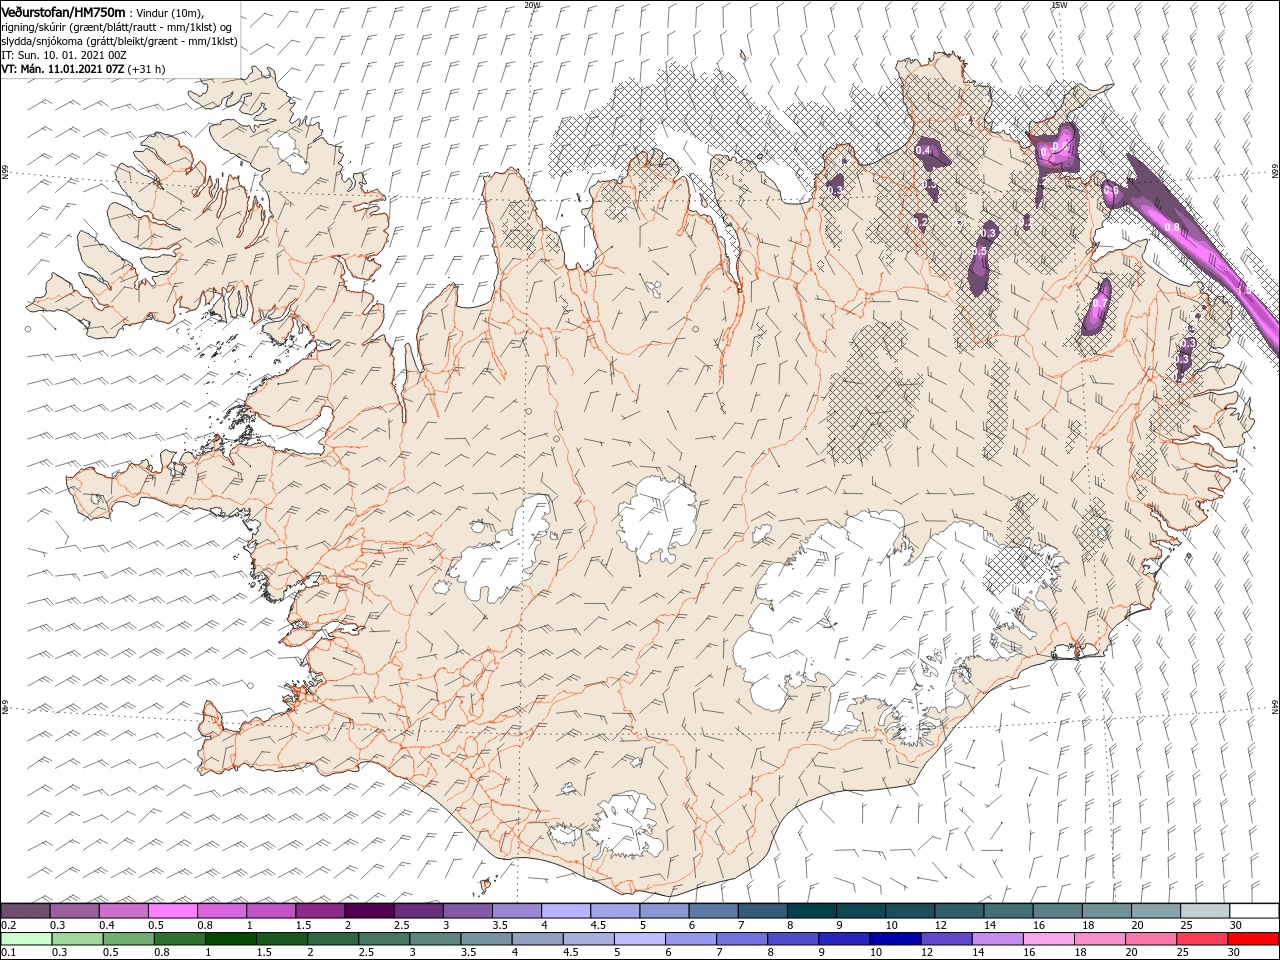Click the 0.8 value in the offshore snow band
The image size is (1280, 960).
[1172, 228]
